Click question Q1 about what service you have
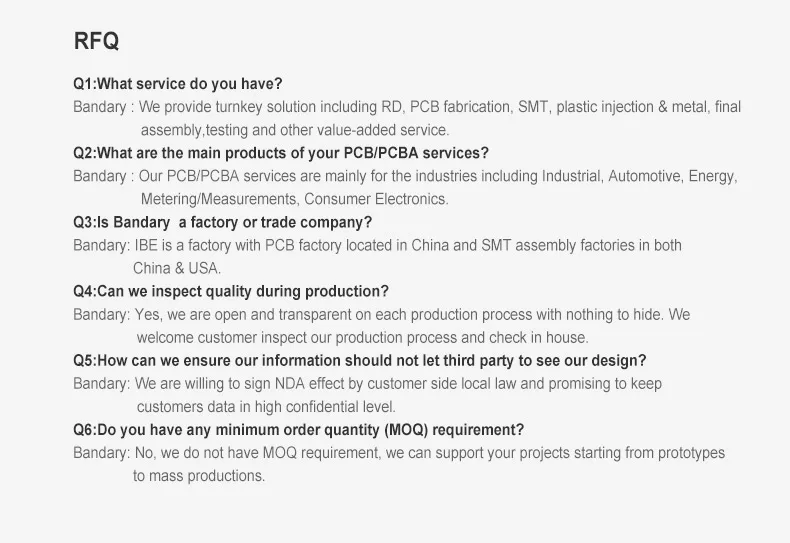Screen dimensions: 790x543 point(178,84)
